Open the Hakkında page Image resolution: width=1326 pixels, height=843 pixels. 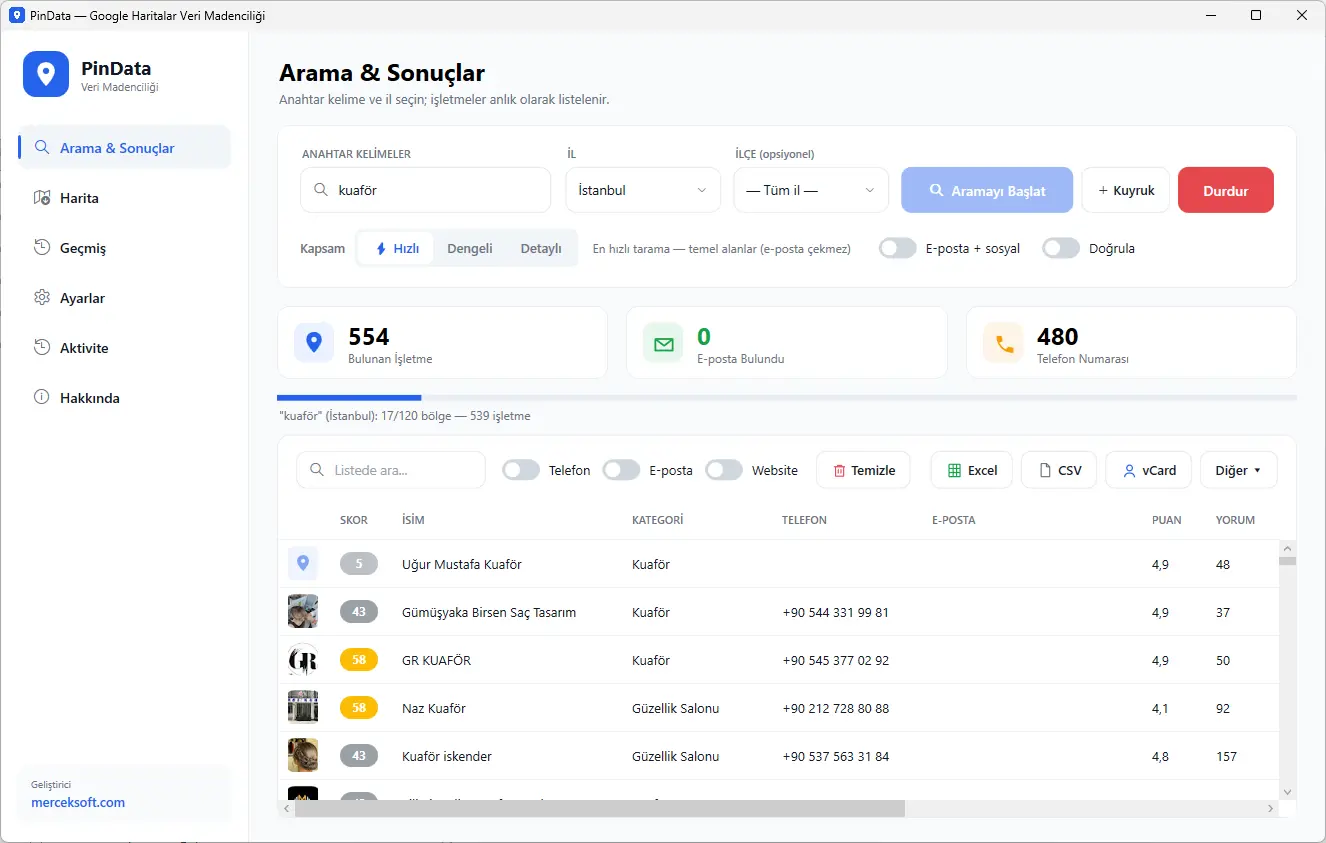click(x=125, y=397)
